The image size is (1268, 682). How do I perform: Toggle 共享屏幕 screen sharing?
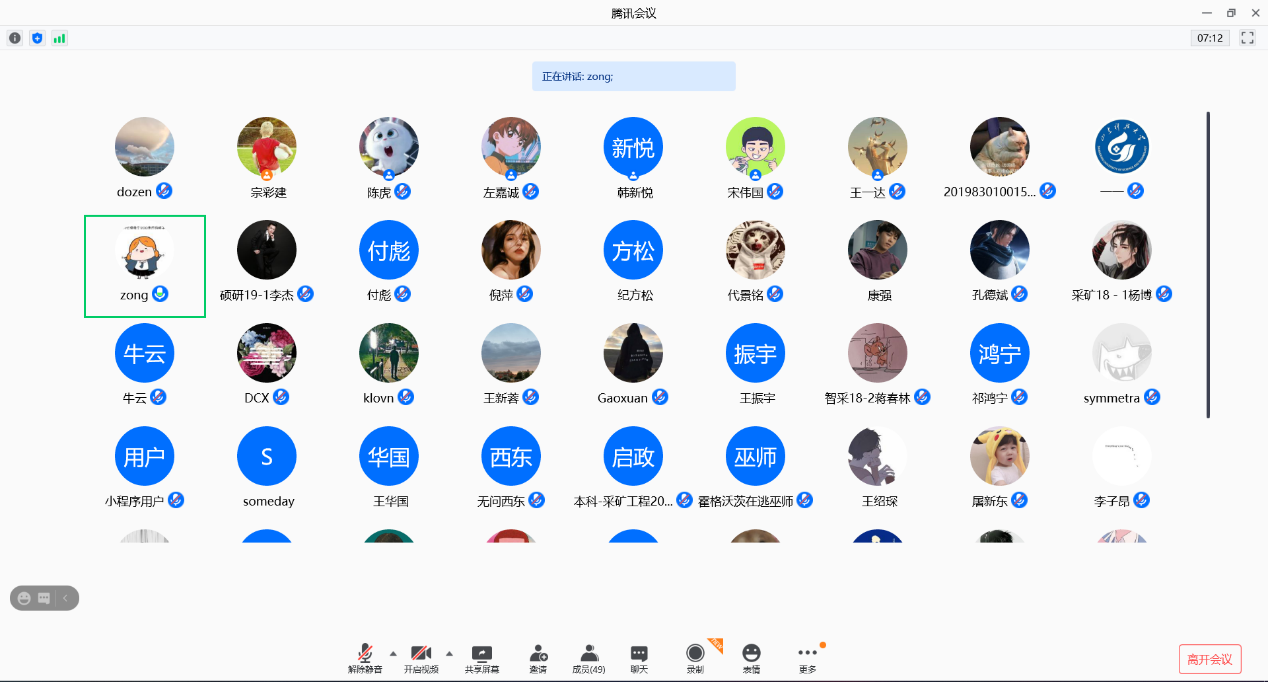tap(482, 658)
